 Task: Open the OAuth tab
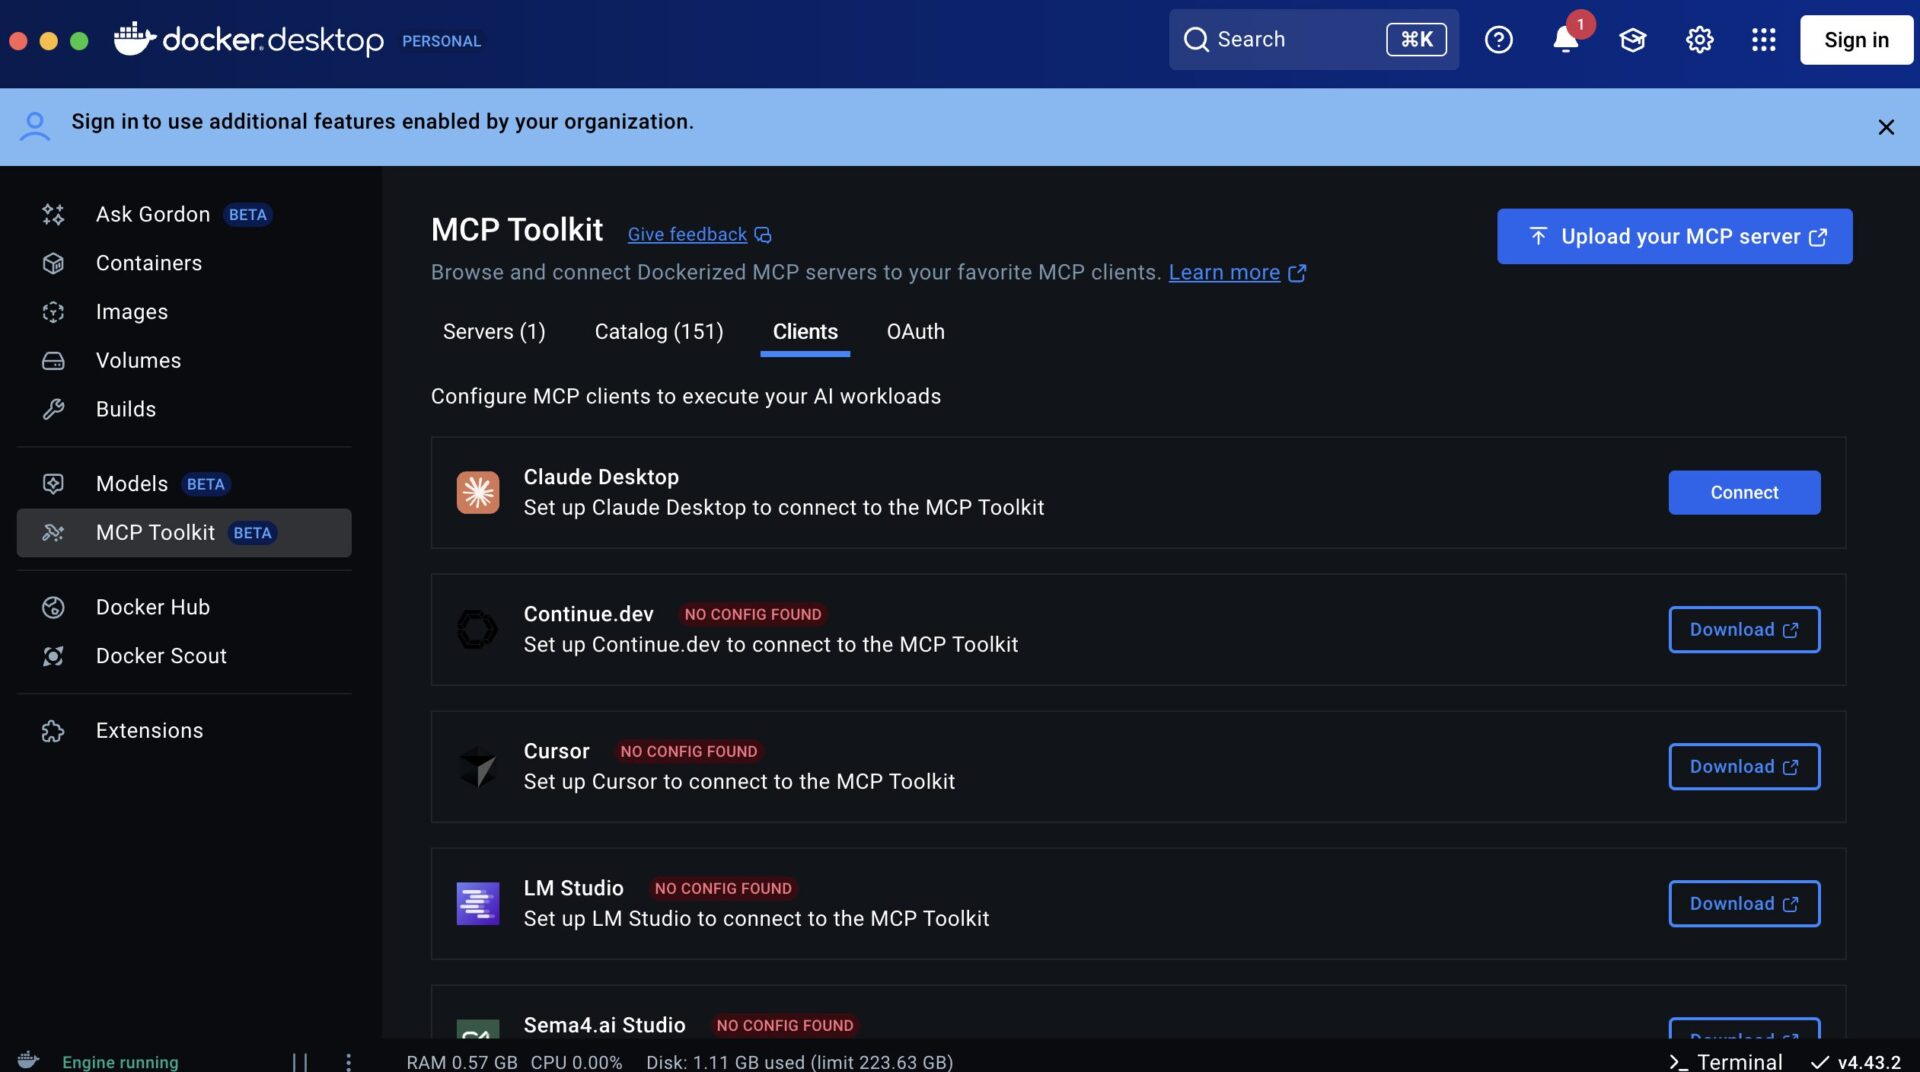pyautogui.click(x=915, y=331)
